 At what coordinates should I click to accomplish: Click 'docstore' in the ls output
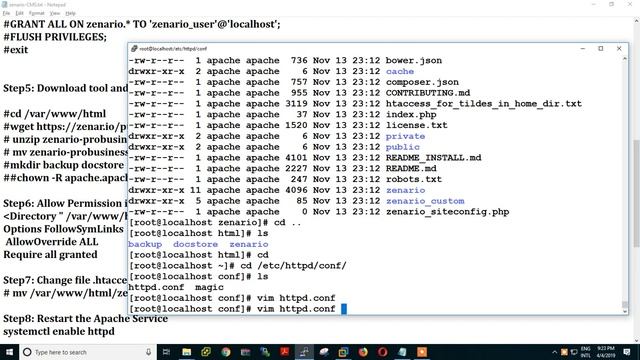pos(195,244)
